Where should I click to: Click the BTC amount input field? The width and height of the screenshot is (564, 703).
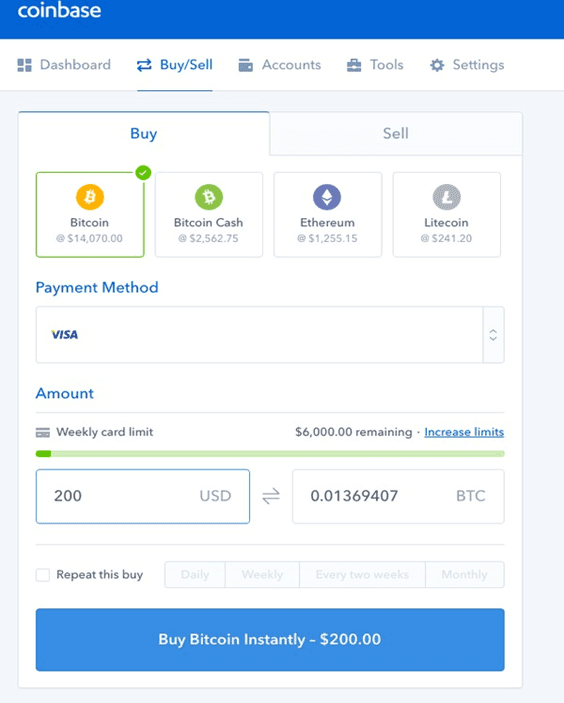click(398, 496)
